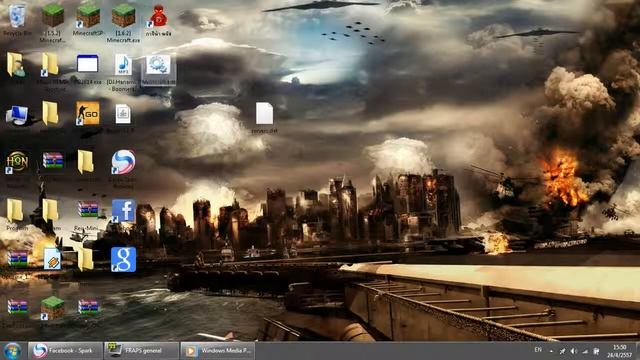Open the Program folder icon
Screen dimensions: 640x360
point(15,211)
